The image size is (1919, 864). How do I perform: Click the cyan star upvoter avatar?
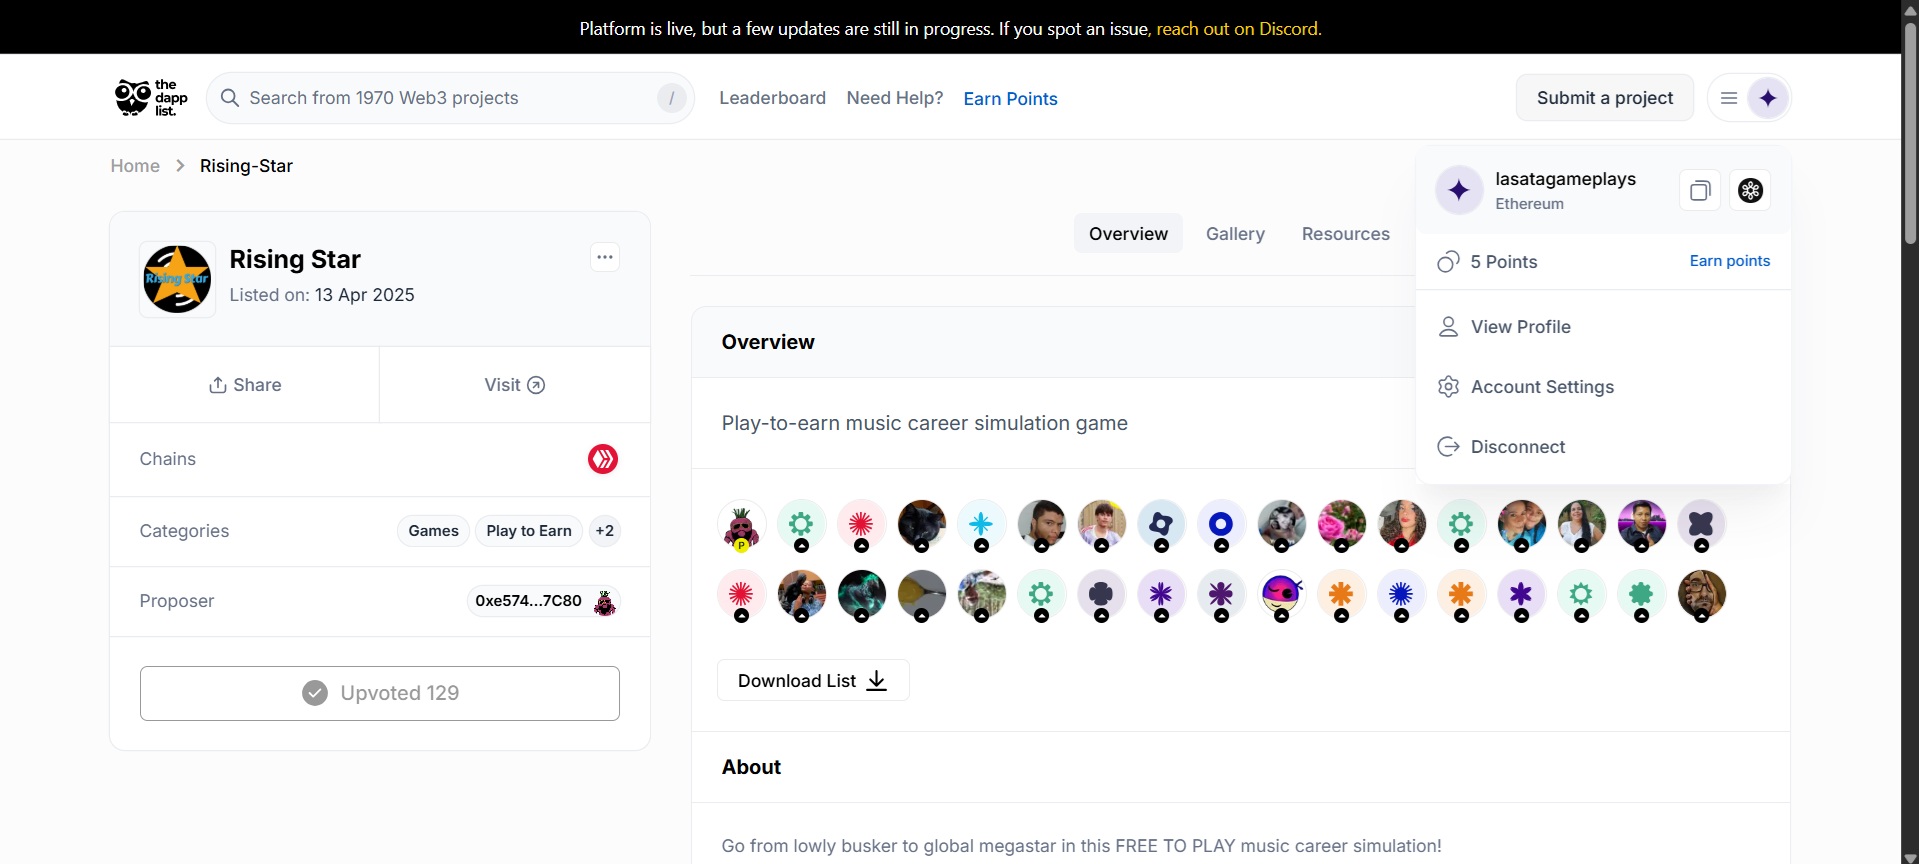[981, 525]
